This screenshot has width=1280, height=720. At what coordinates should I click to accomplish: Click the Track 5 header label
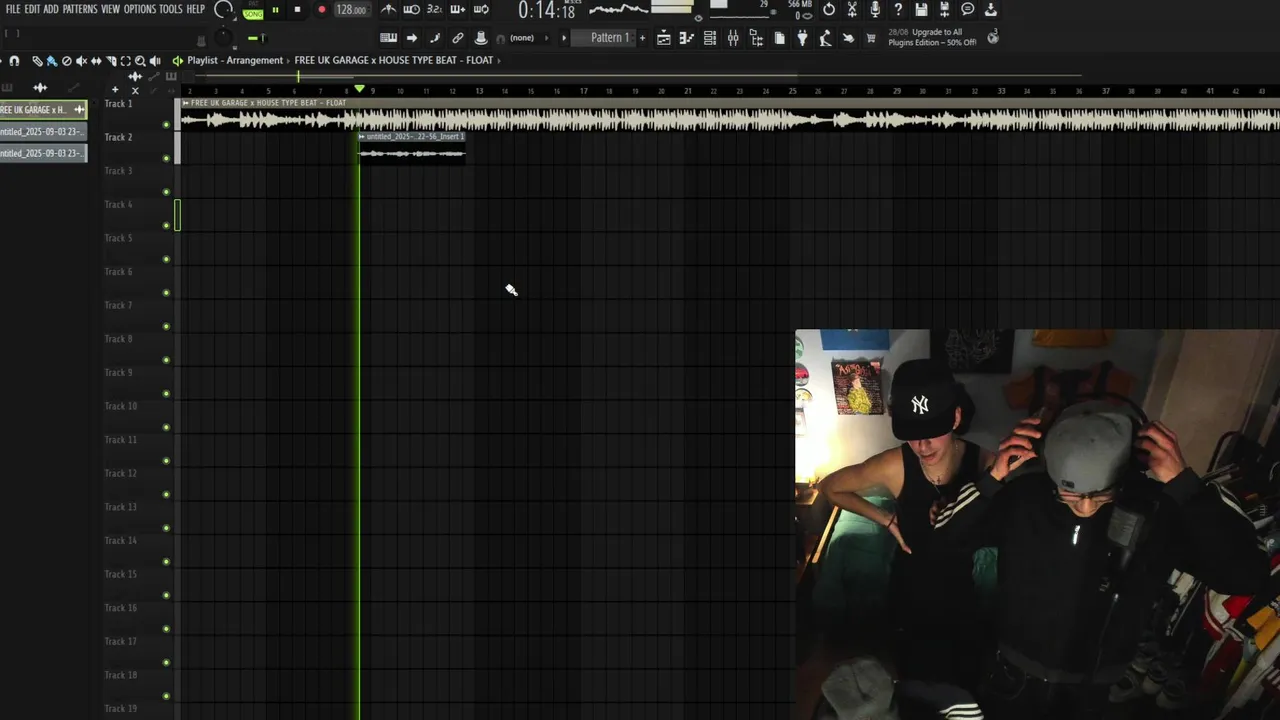(118, 238)
